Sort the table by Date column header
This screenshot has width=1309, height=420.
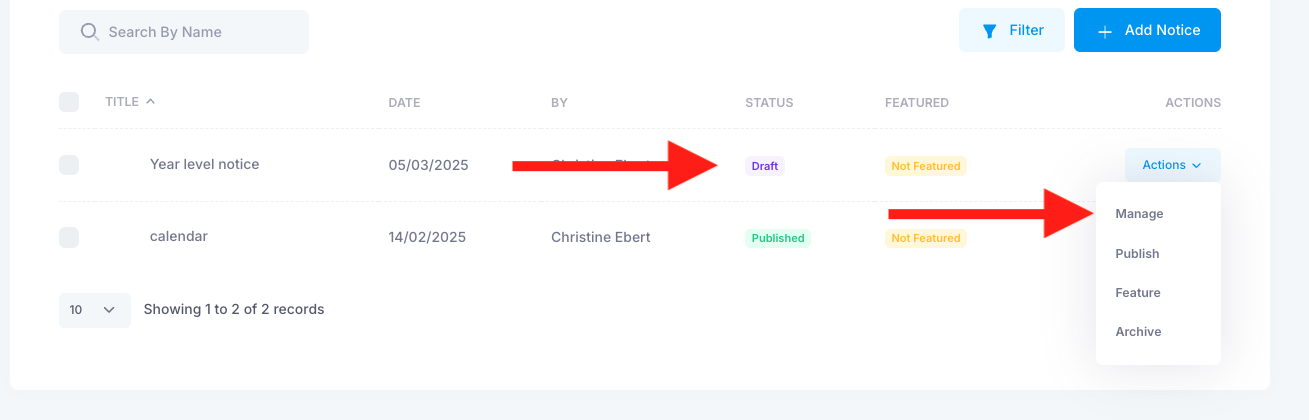(404, 103)
